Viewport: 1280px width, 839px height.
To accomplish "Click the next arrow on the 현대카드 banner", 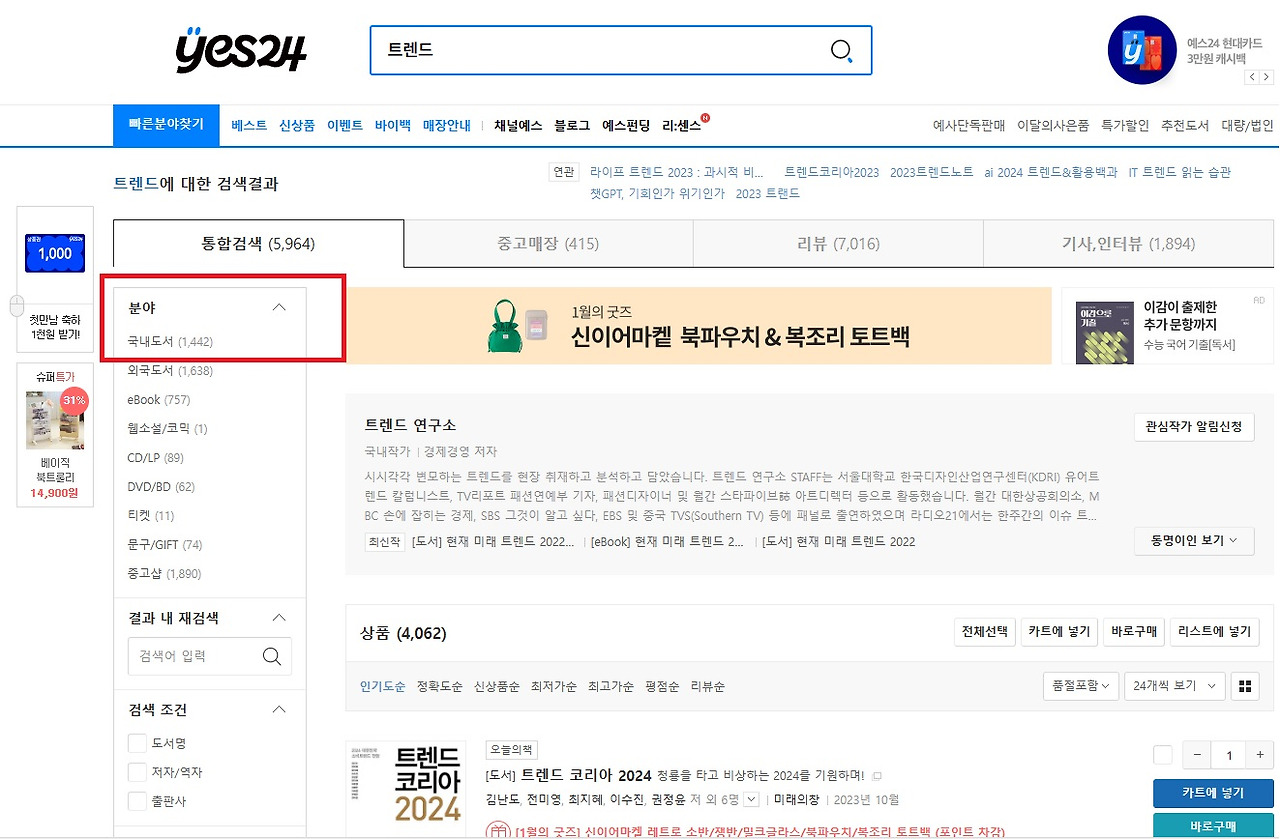I will pos(1266,75).
